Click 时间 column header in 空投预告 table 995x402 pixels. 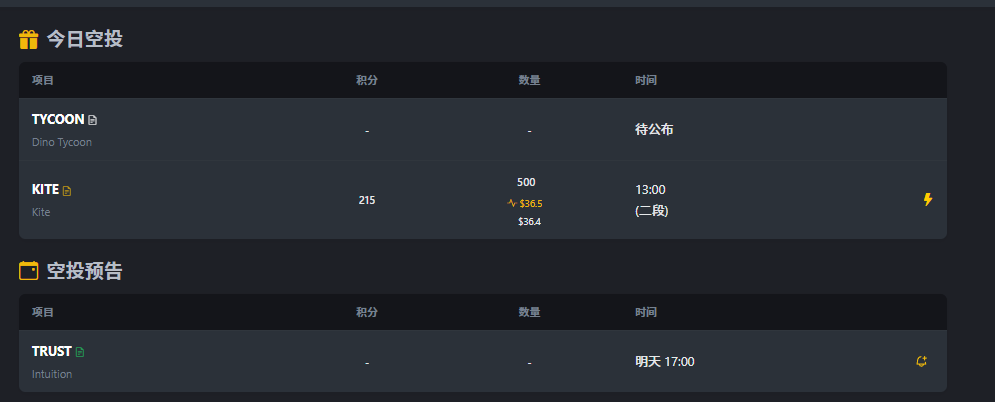pyautogui.click(x=646, y=312)
